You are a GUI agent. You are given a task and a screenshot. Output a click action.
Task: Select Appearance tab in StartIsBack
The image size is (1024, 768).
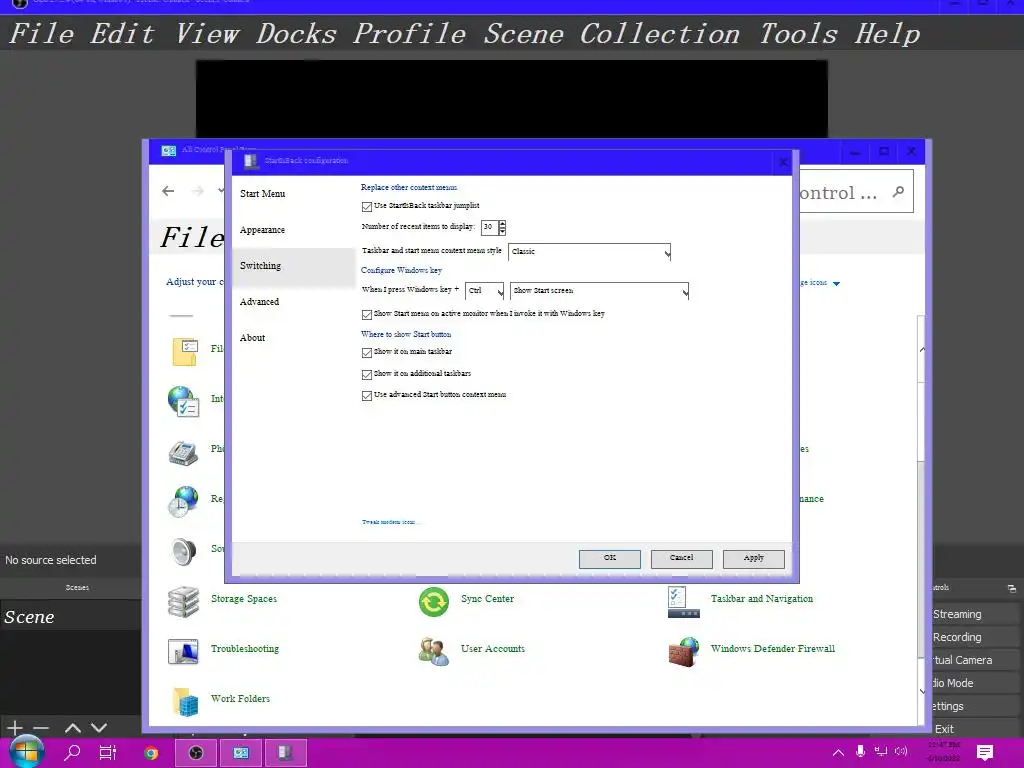click(x=294, y=230)
